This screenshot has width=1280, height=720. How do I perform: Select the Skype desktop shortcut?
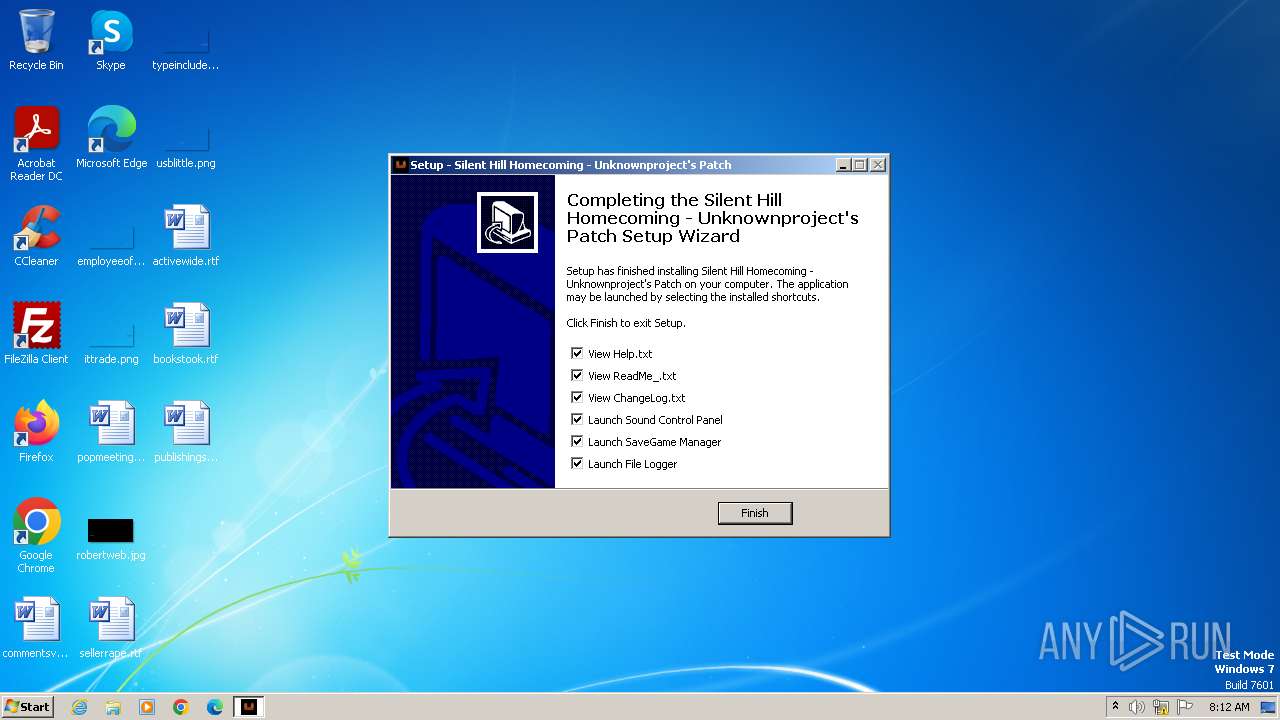(111, 41)
